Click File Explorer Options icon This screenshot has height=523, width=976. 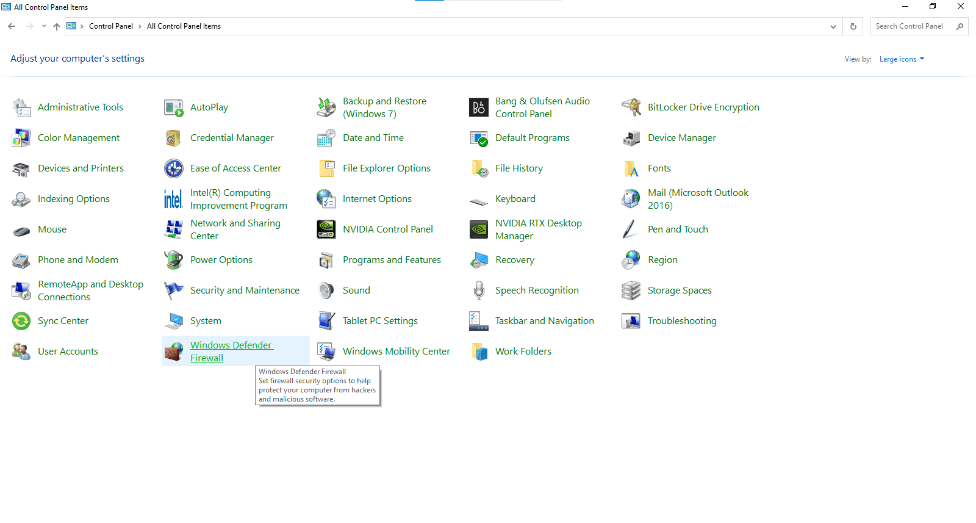coord(326,168)
